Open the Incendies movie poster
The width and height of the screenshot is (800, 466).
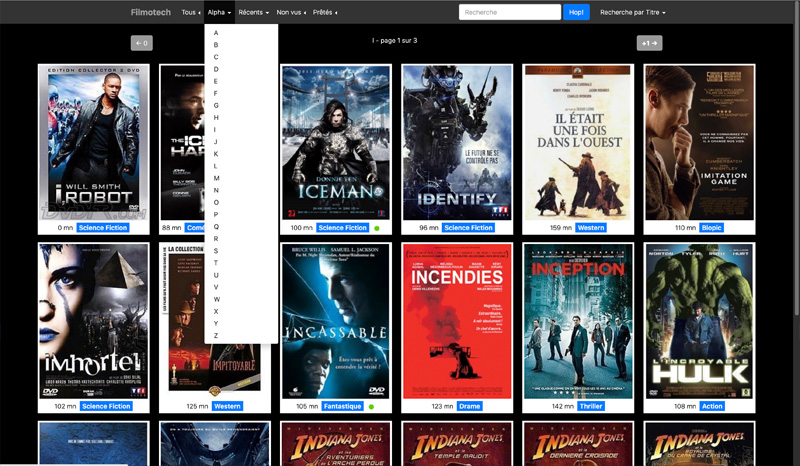point(457,322)
